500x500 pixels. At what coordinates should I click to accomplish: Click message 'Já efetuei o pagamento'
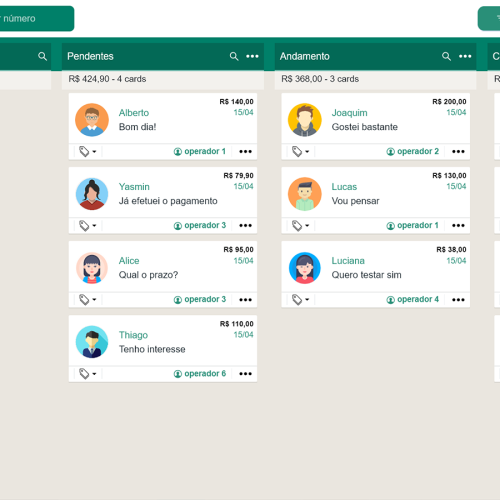[x=168, y=201]
